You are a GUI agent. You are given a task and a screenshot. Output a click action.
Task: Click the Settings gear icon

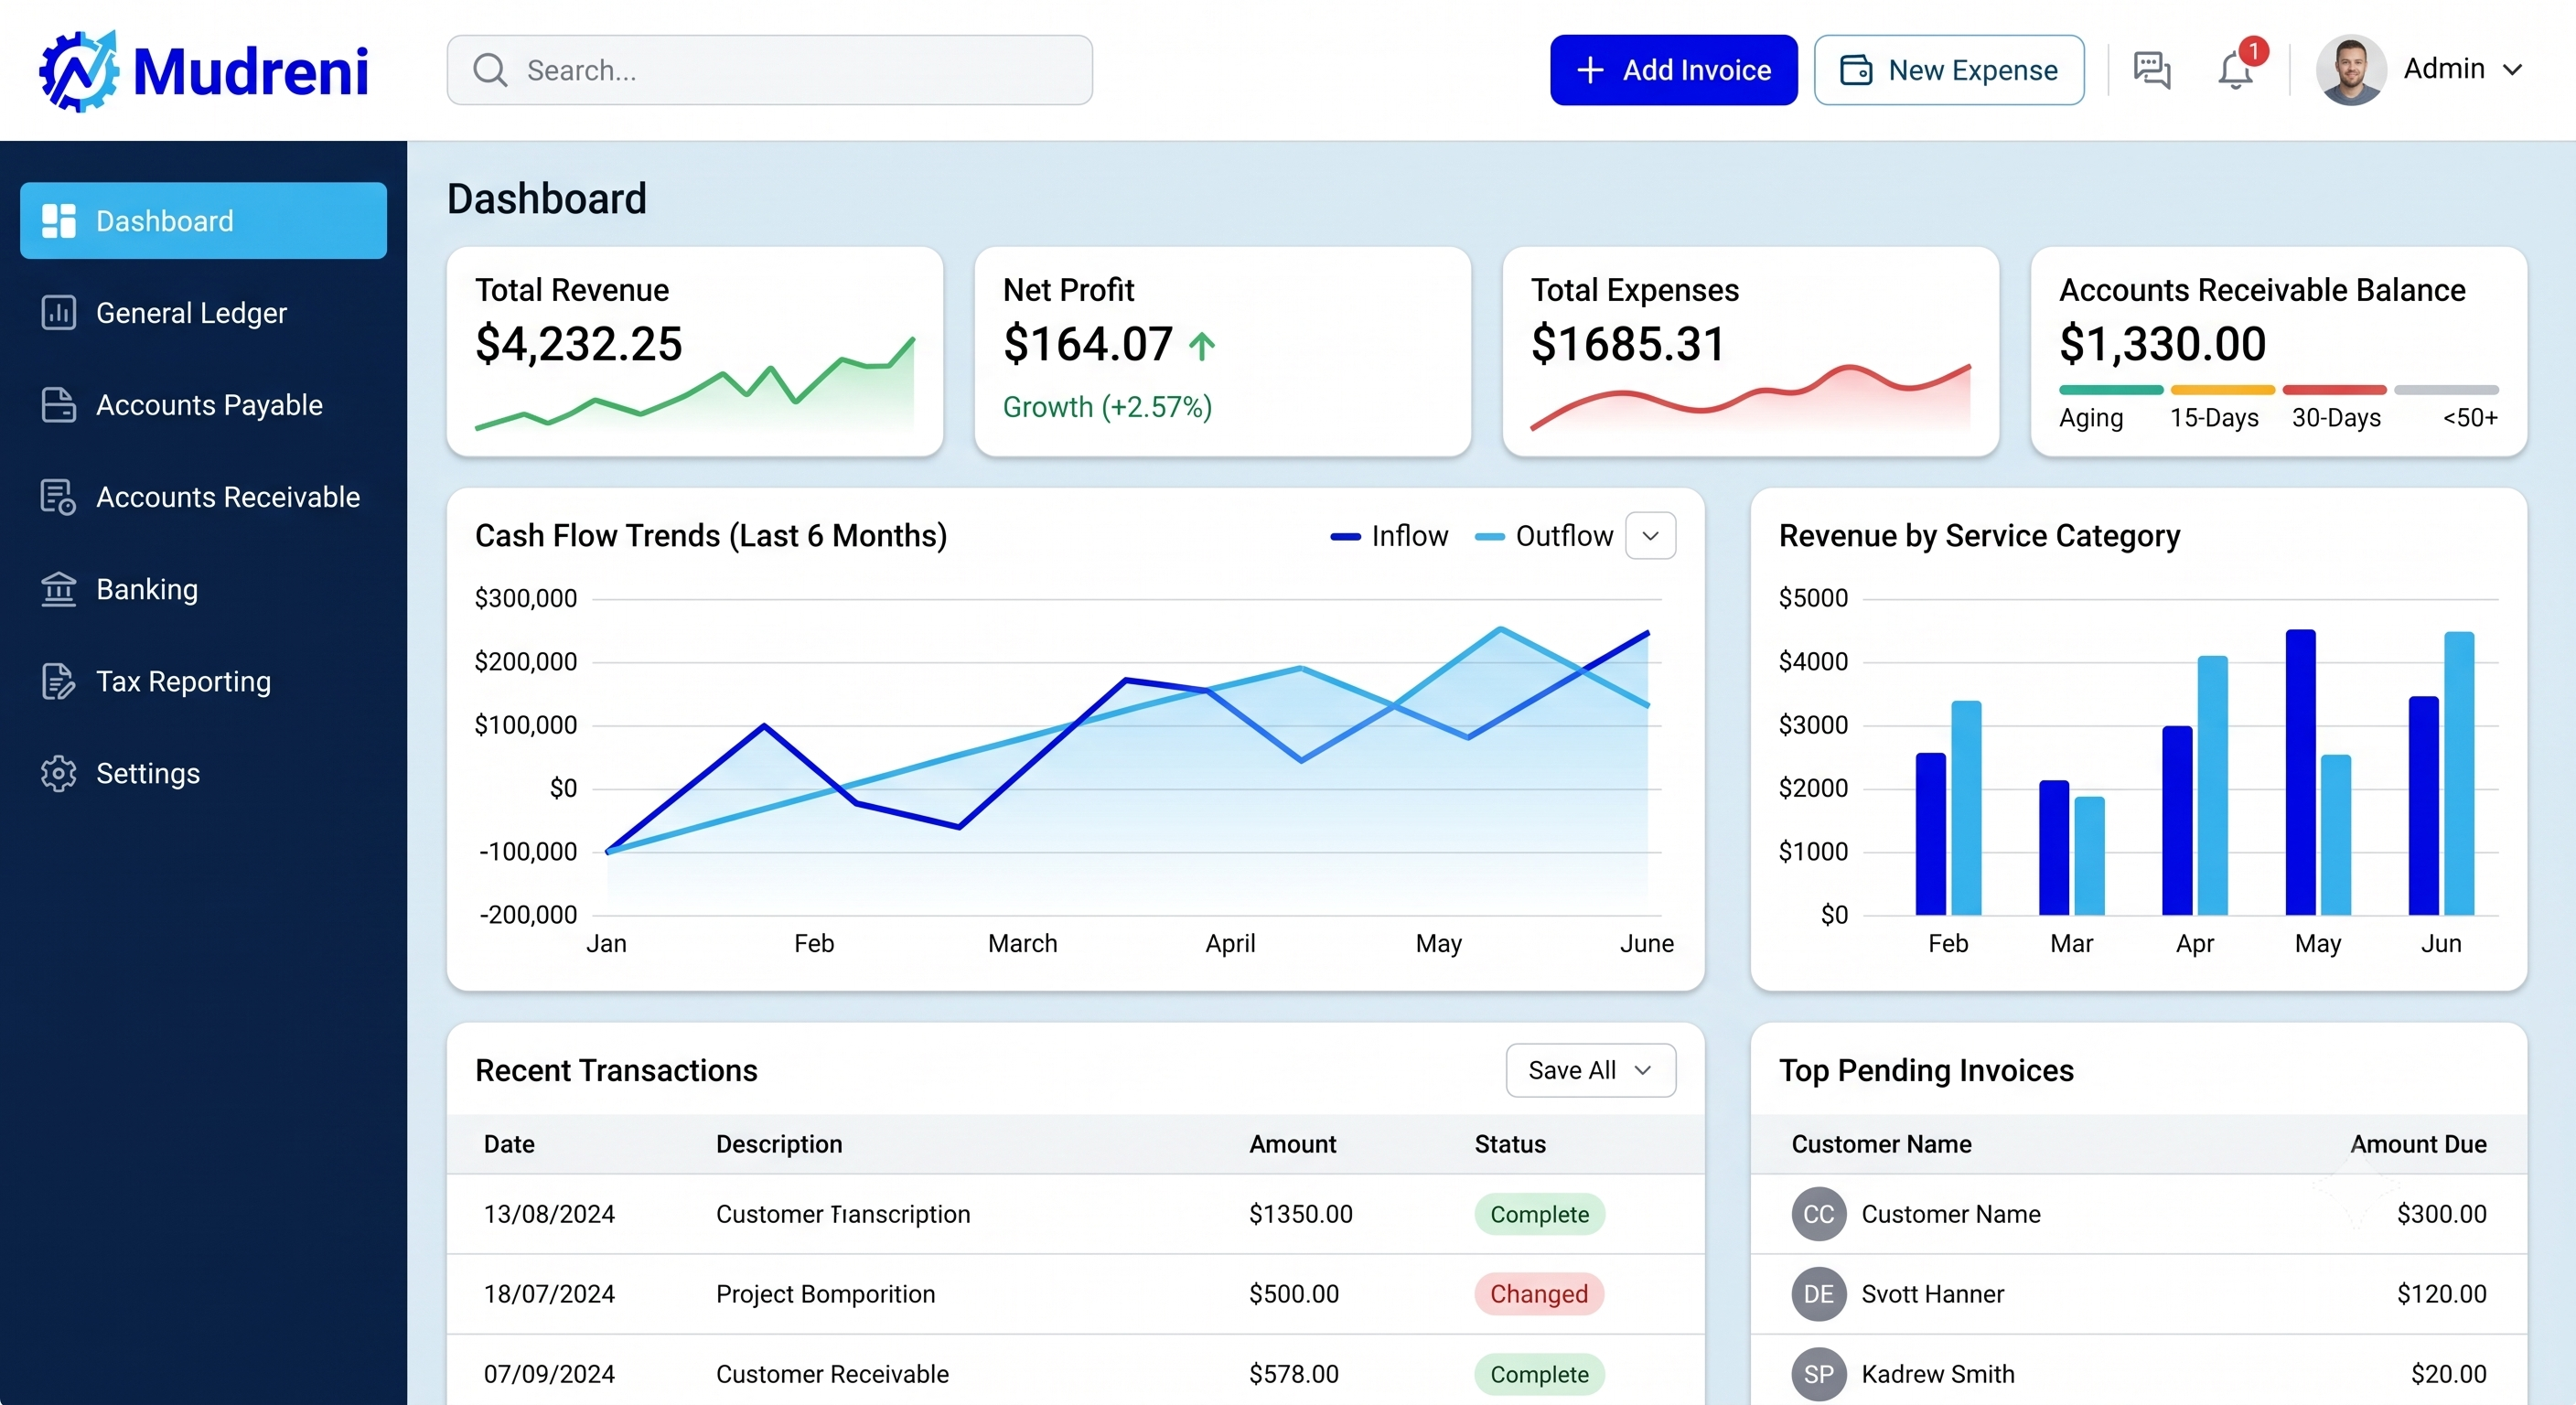point(59,773)
